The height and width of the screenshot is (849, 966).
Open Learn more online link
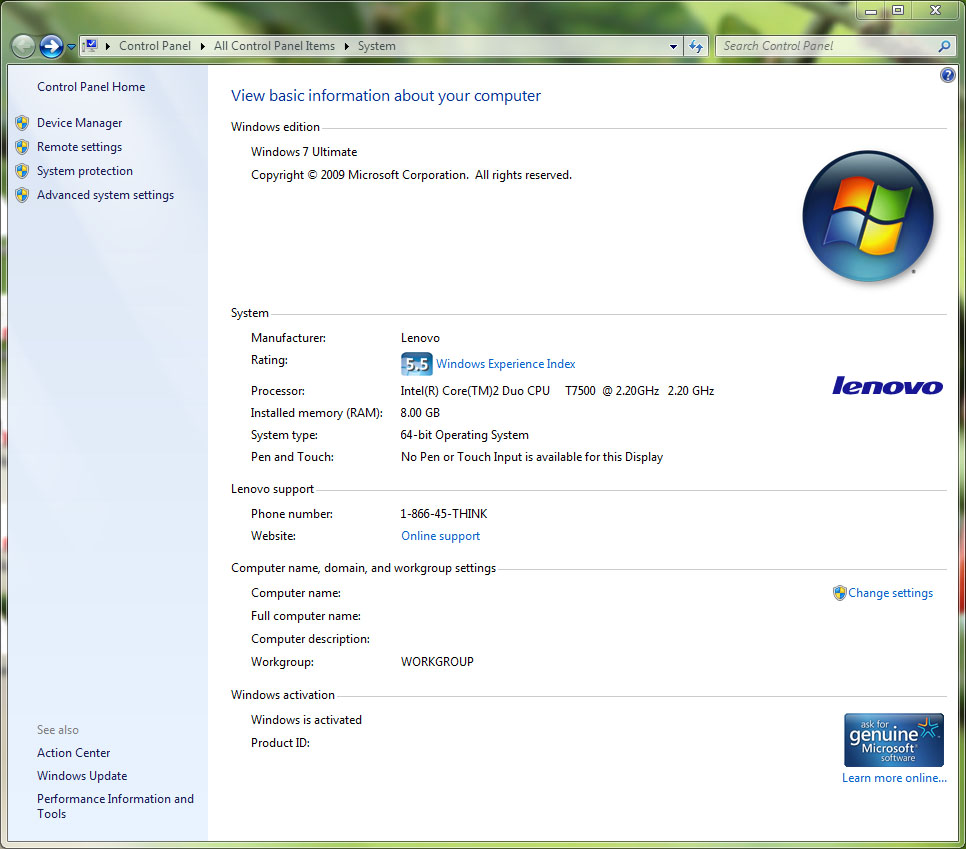click(x=895, y=778)
